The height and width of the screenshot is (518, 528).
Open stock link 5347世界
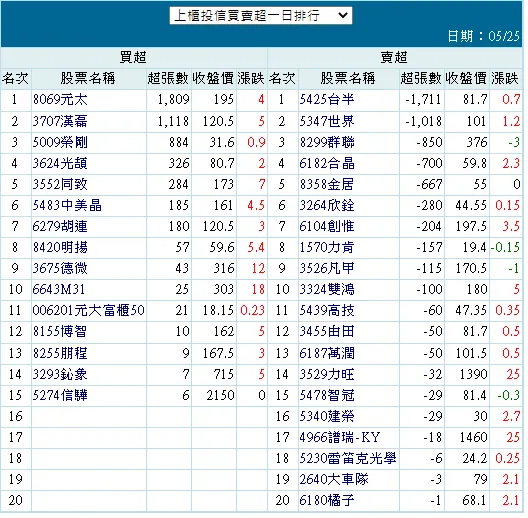(x=327, y=121)
